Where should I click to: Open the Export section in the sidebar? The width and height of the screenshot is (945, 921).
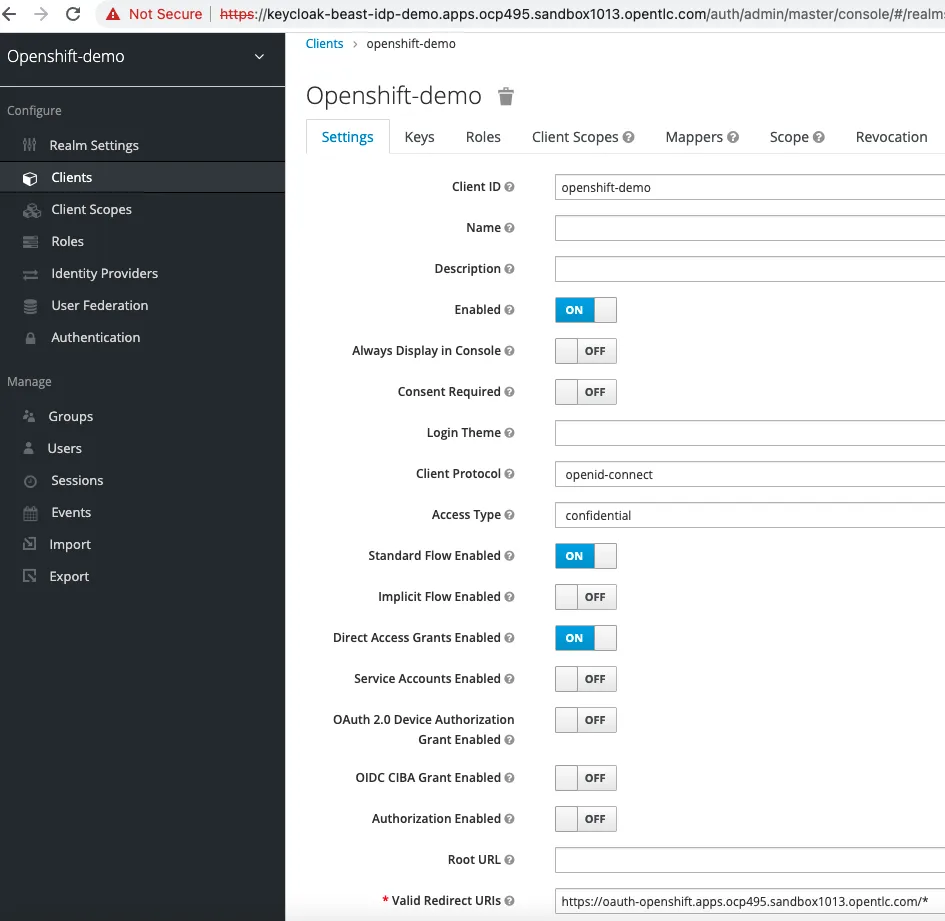68,576
